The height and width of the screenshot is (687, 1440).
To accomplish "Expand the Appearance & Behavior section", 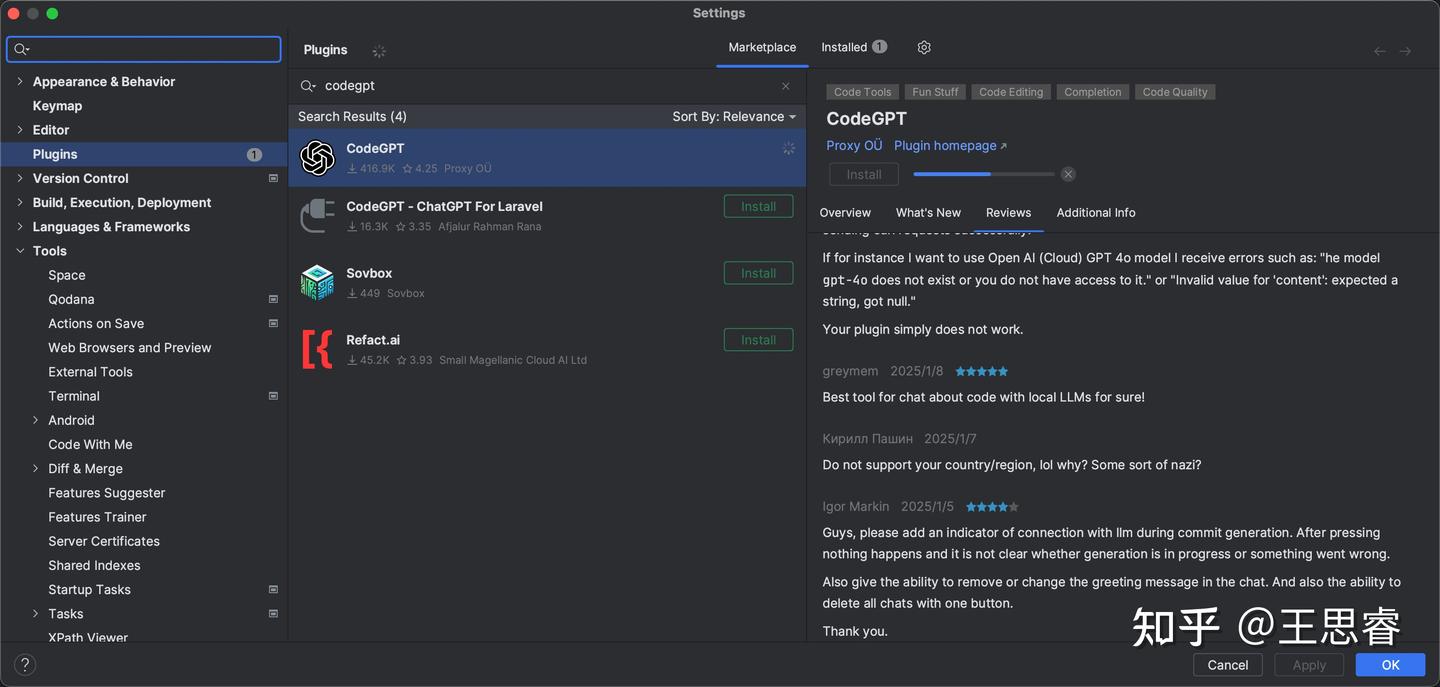I will point(20,82).
